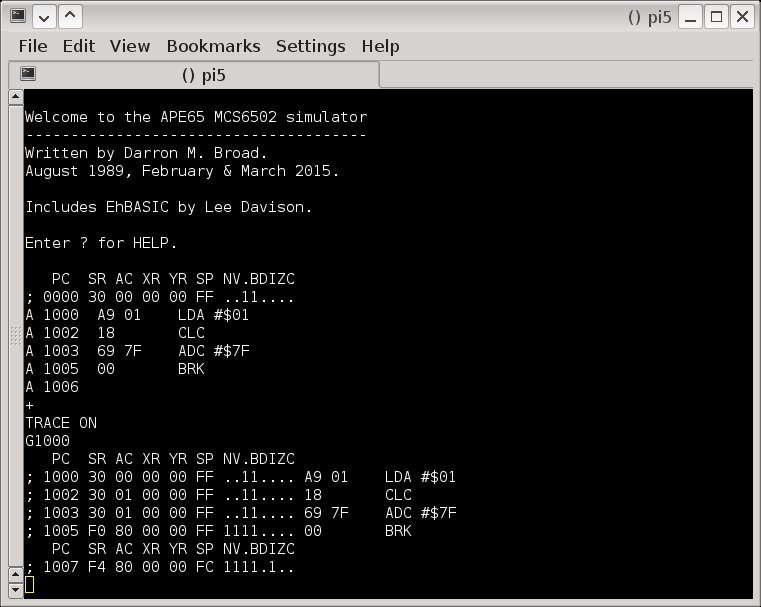Click the window title '() pi5' in titlebar
Viewport: 761px width, 607px height.
pos(649,17)
